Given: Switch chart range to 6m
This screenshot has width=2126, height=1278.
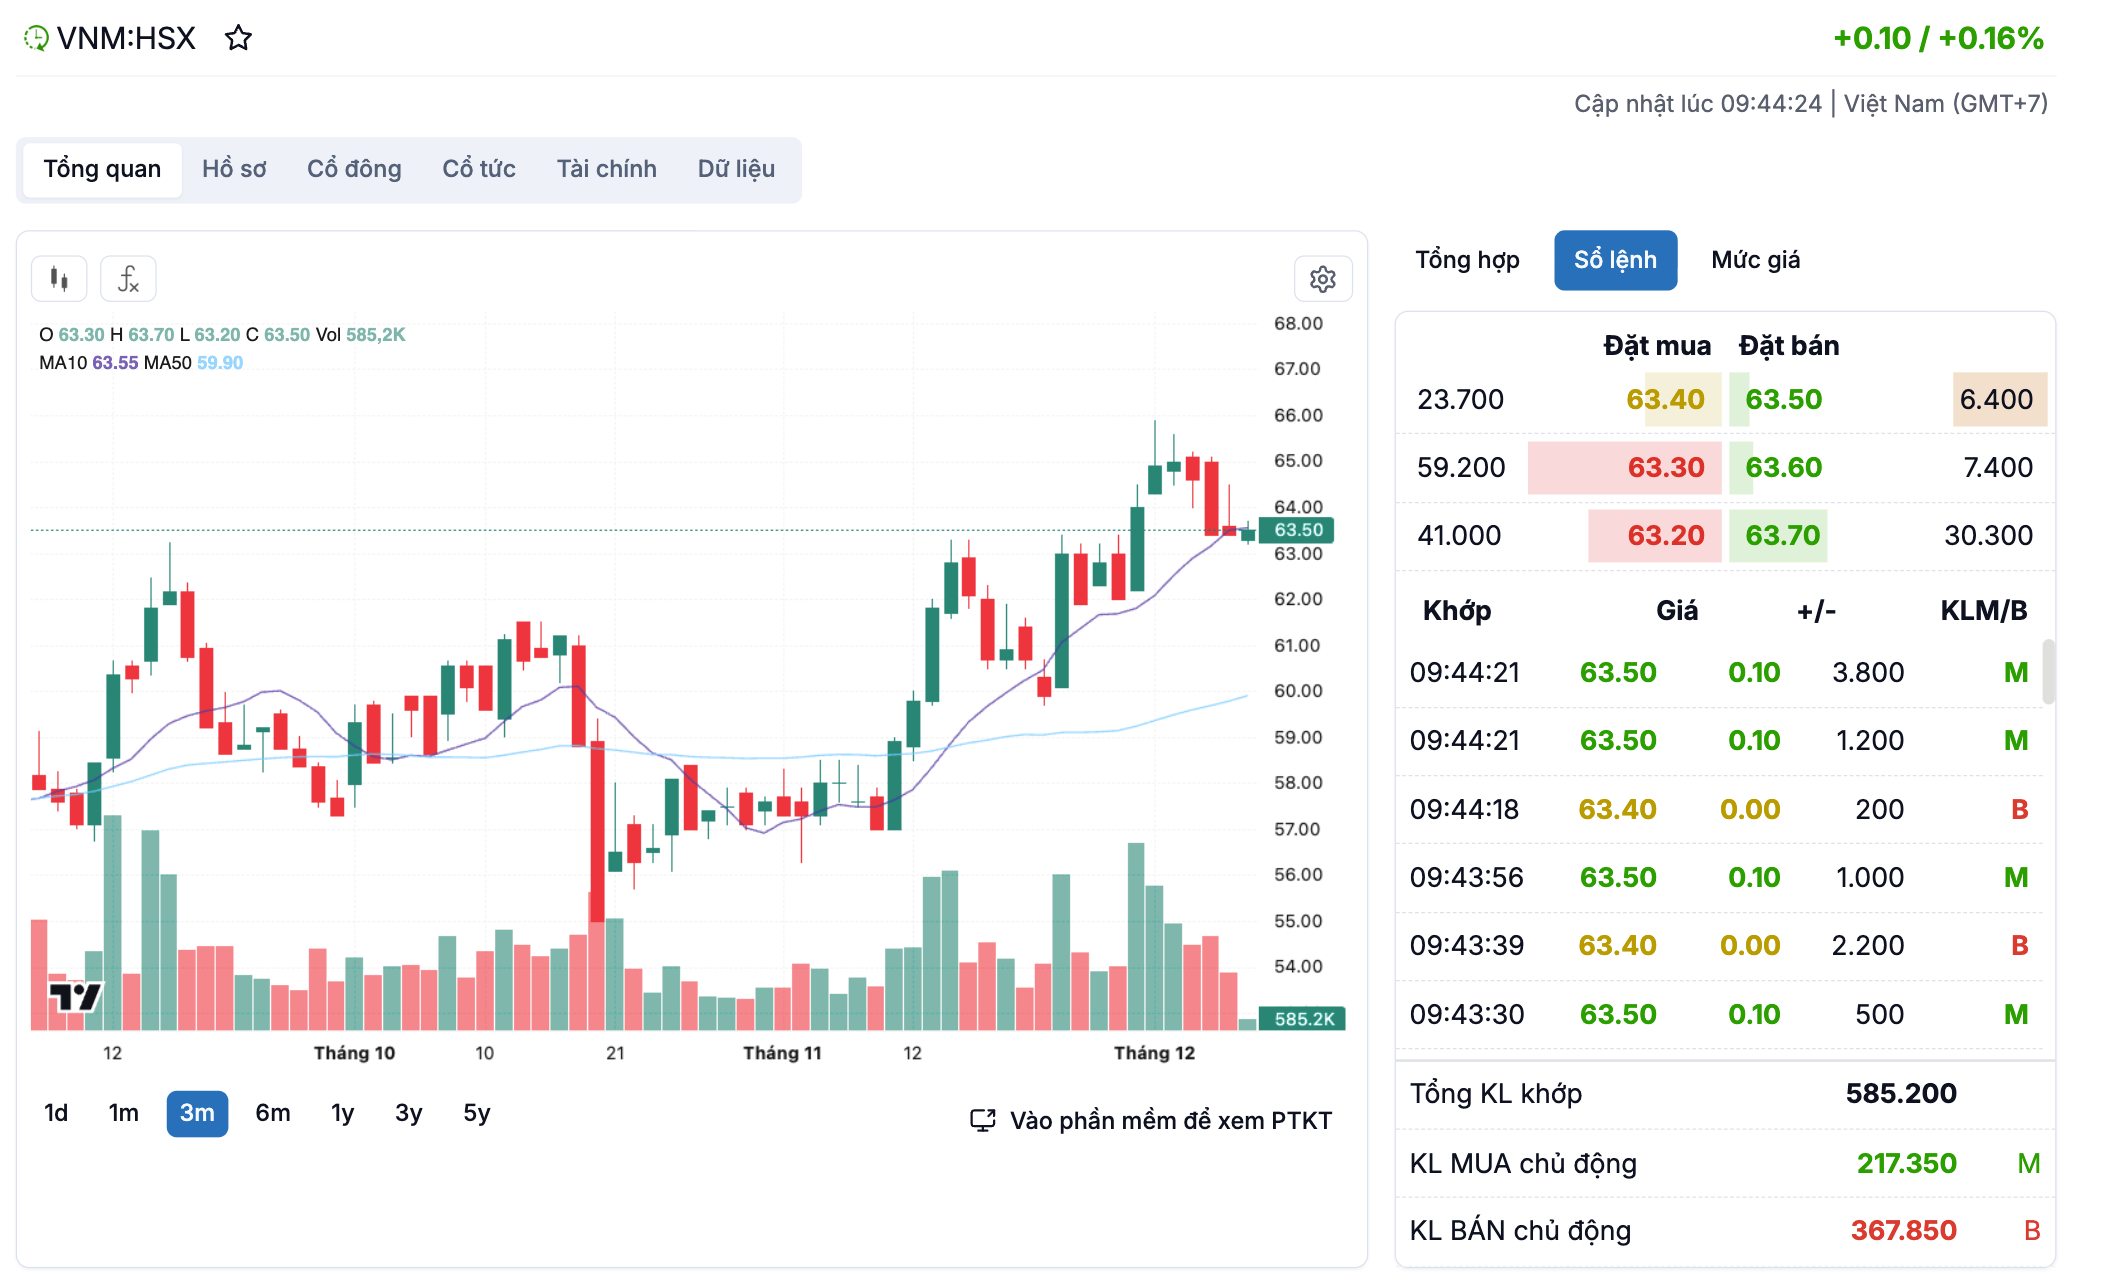Looking at the screenshot, I should 272,1113.
